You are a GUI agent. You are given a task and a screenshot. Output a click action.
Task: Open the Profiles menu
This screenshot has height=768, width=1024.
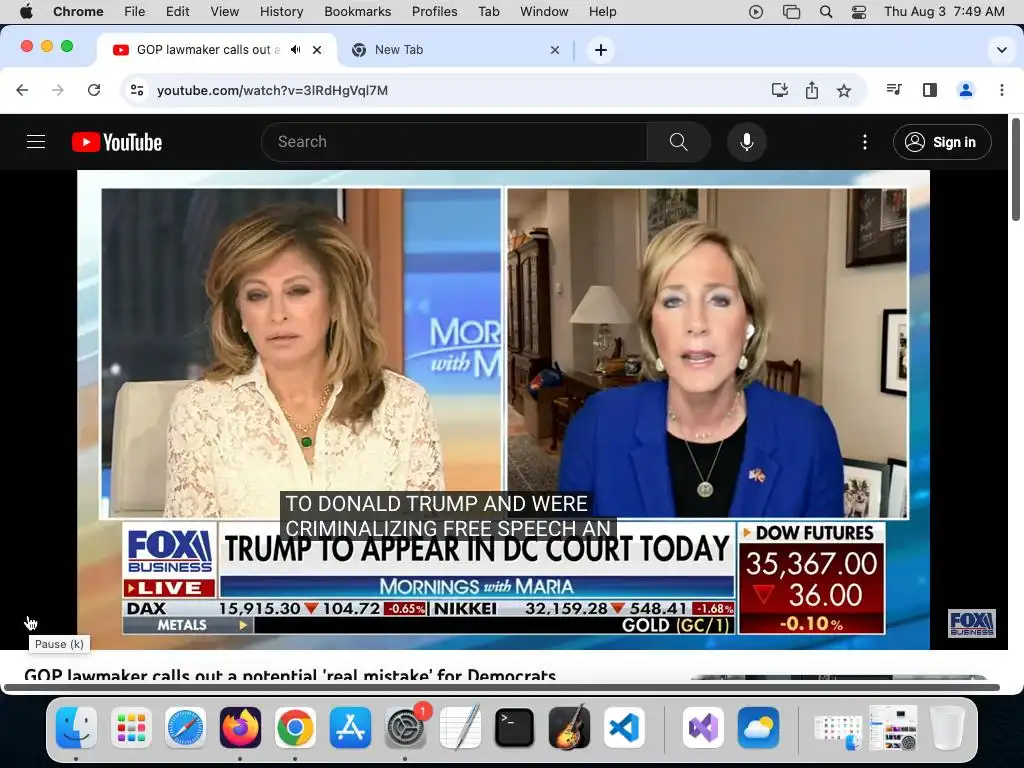[x=434, y=11]
